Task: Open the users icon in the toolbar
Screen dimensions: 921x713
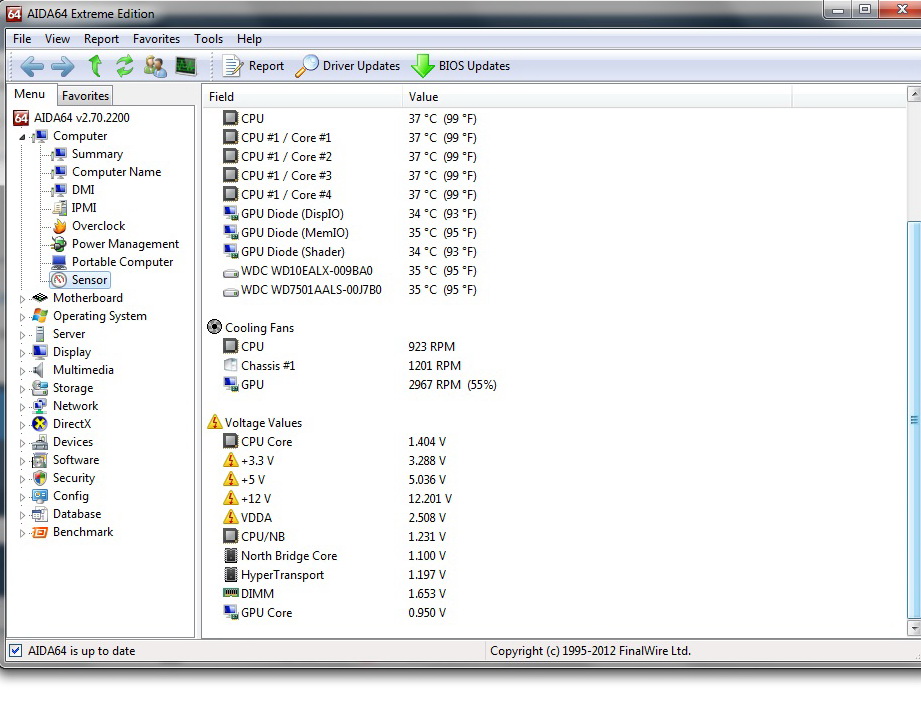Action: [x=155, y=66]
